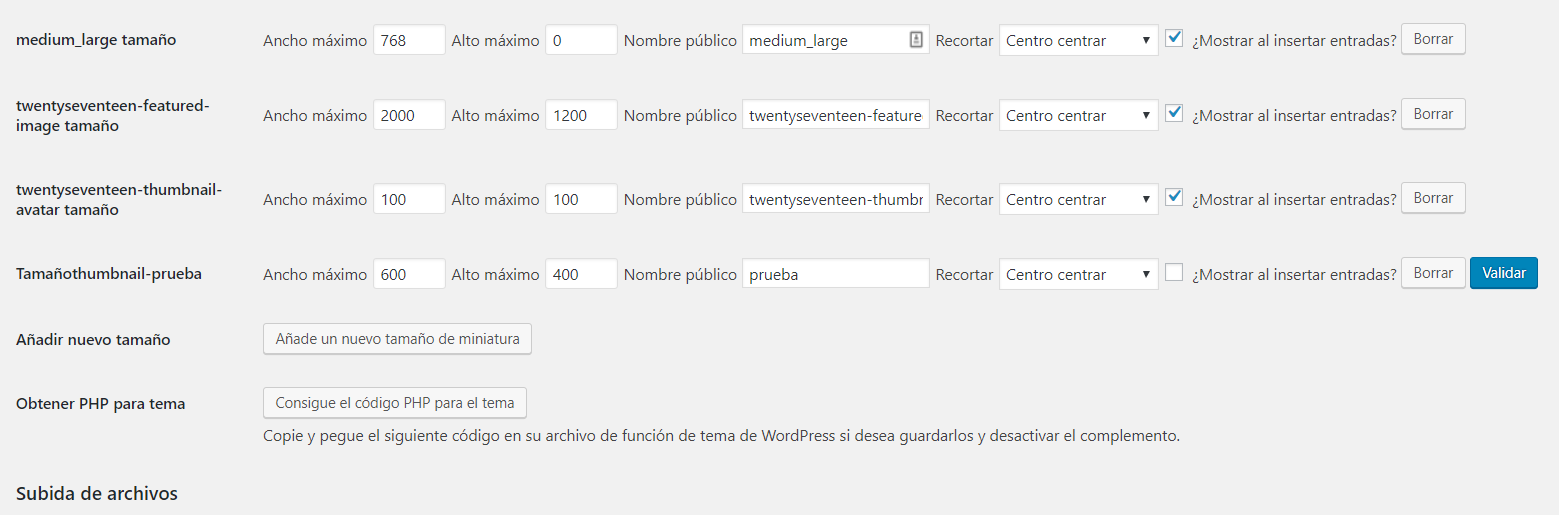The width and height of the screenshot is (1559, 515).
Task: Click Añade un nuevo tamaño de miniatura
Action: [x=397, y=339]
